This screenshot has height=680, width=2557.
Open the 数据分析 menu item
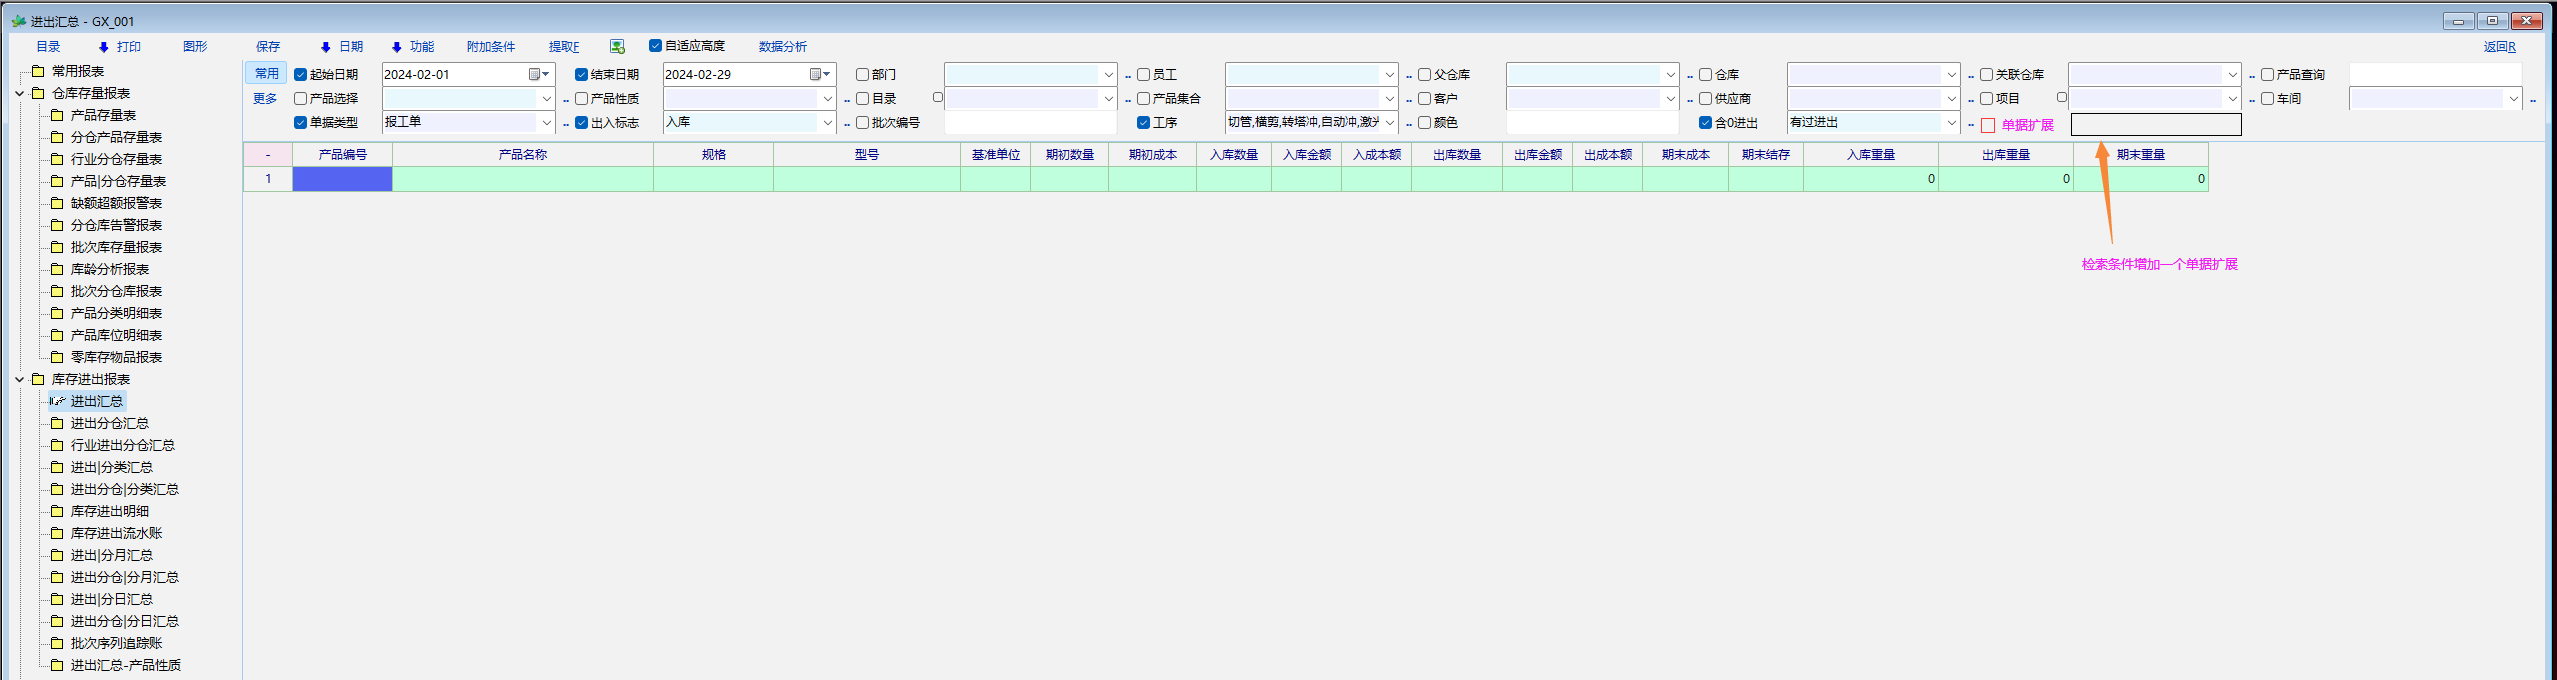[782, 47]
